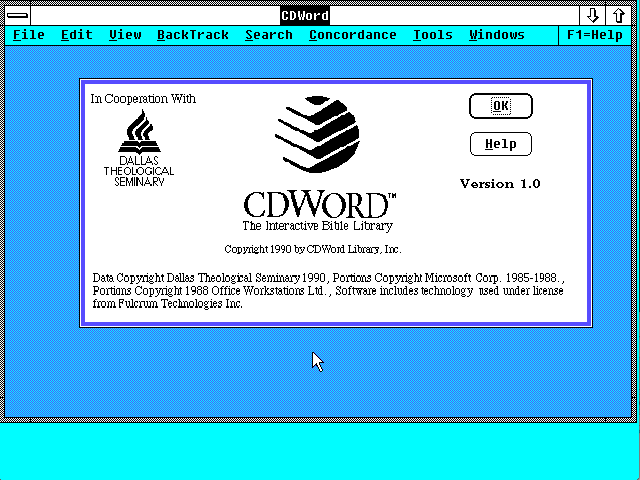
Task: Click the F1=Help menu item
Action: [x=595, y=35]
